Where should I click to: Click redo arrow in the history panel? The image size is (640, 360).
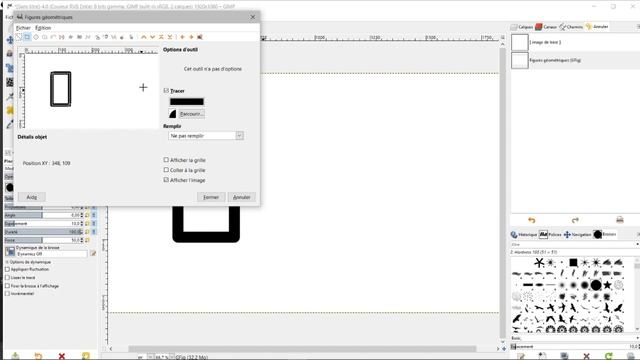click(x=575, y=220)
